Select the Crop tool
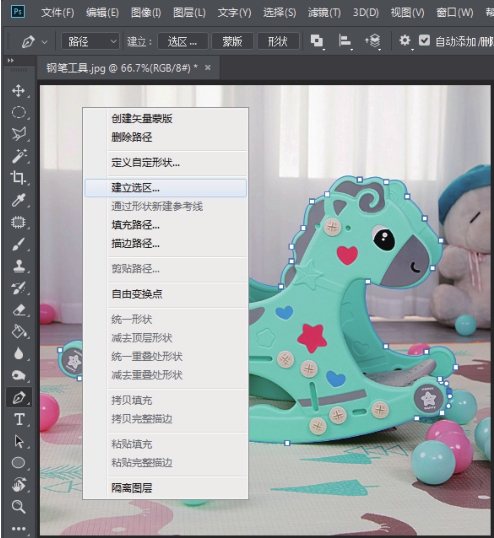The image size is (494, 538). (18, 178)
